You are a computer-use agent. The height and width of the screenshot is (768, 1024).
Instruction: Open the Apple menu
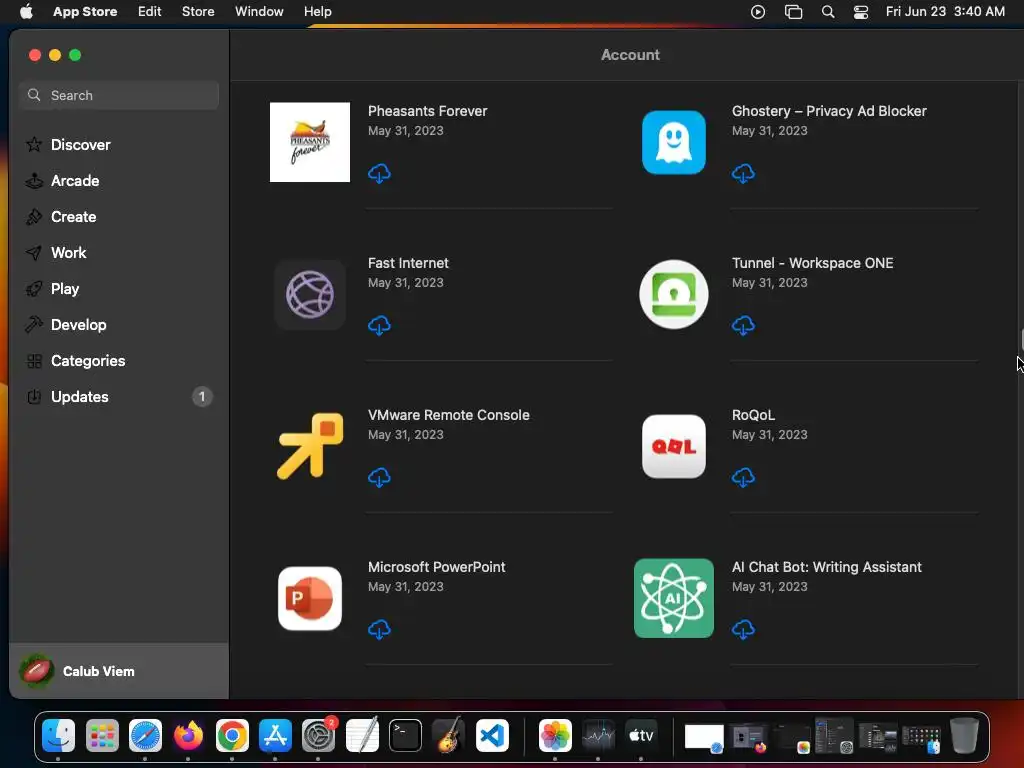coord(26,12)
